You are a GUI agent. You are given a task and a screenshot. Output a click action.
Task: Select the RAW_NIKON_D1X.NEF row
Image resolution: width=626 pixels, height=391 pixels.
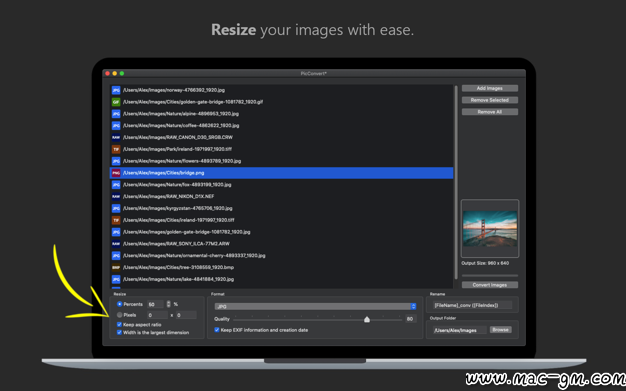tap(282, 196)
